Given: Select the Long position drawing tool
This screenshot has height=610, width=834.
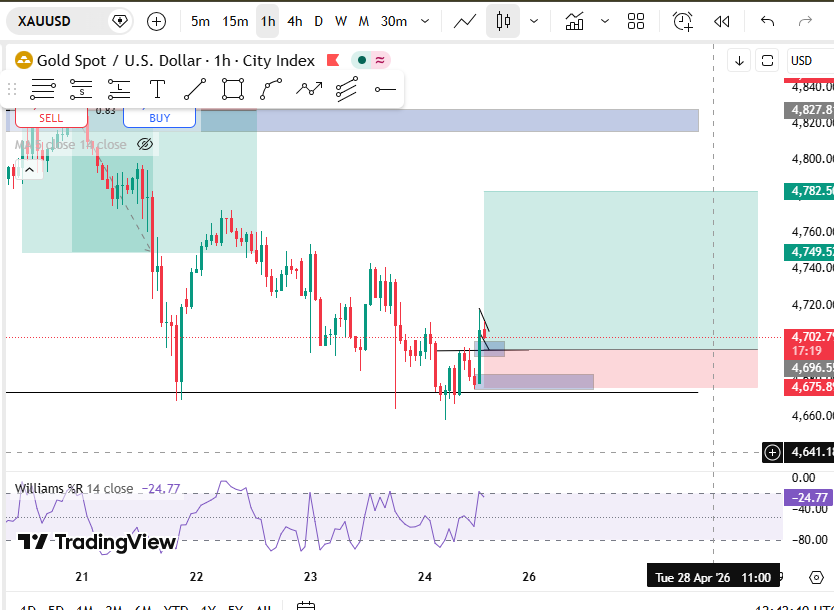Looking at the screenshot, I should [119, 89].
